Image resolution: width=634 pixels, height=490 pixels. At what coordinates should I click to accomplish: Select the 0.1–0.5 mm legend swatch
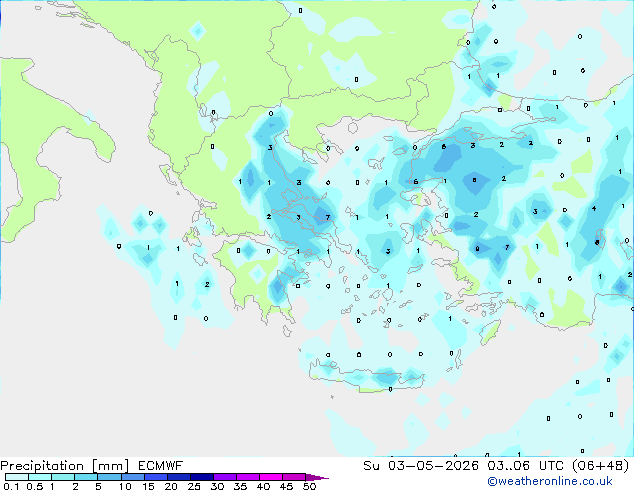point(17,477)
